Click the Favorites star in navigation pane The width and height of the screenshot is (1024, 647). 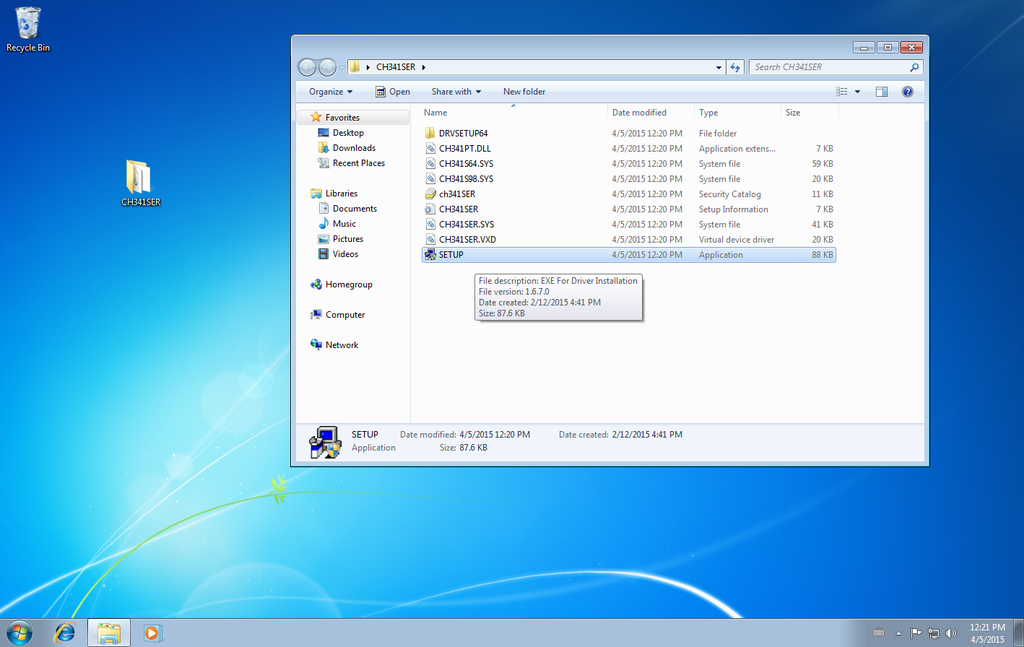(x=316, y=117)
